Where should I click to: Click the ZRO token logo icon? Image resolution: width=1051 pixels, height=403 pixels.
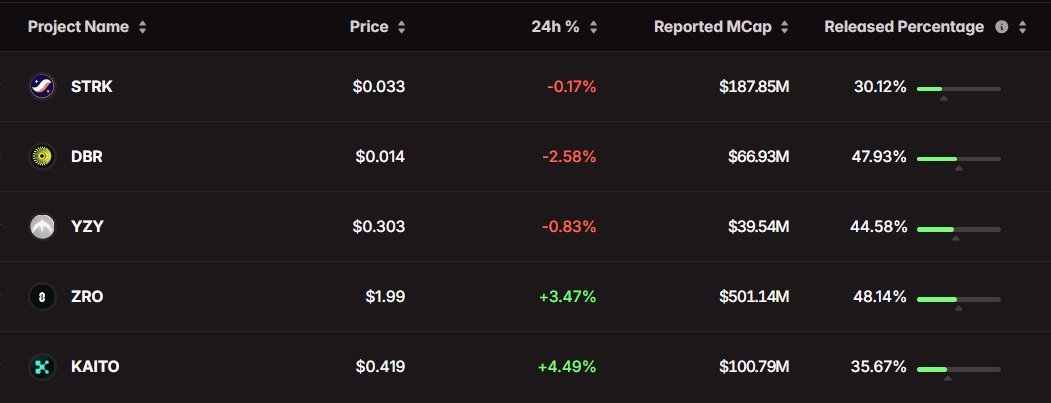tap(42, 297)
